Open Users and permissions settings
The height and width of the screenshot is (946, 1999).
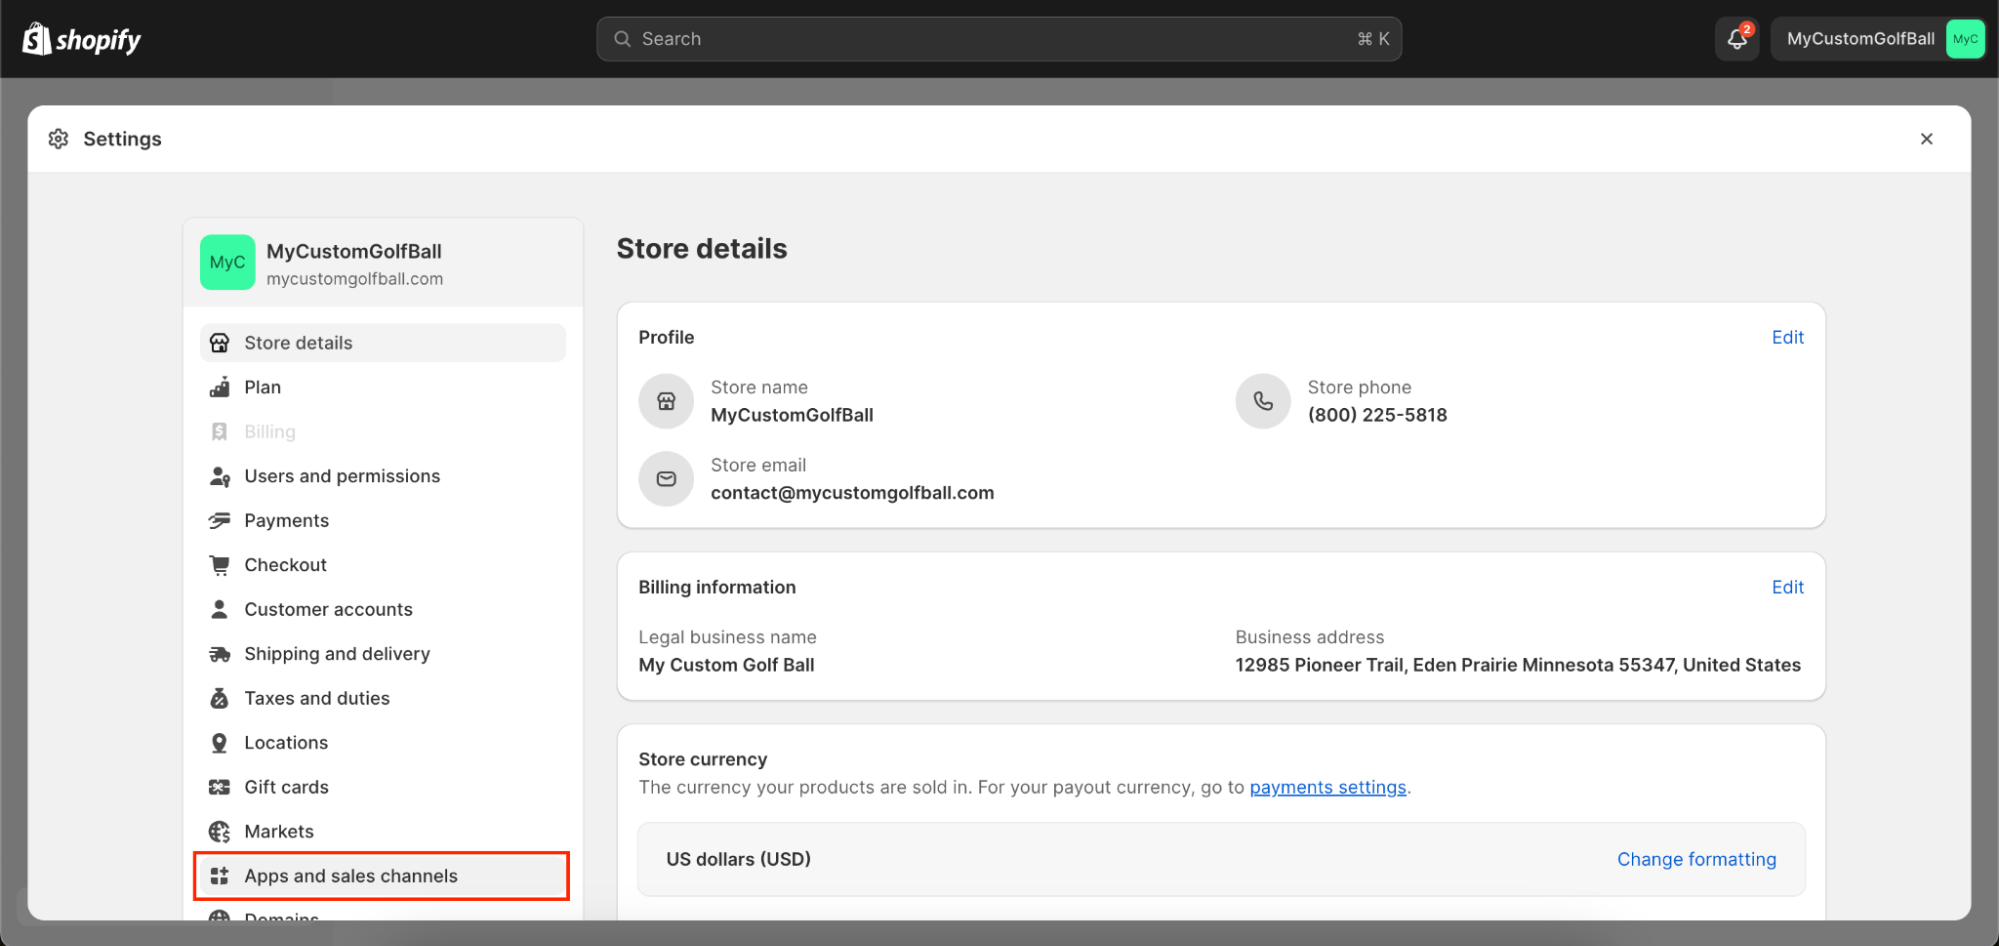[x=341, y=476]
